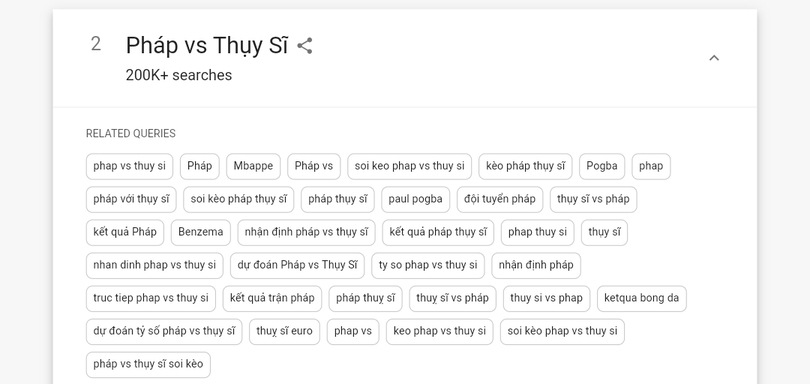Click the share icon beside Pháp vs Thụy Sĩ

pyautogui.click(x=305, y=45)
